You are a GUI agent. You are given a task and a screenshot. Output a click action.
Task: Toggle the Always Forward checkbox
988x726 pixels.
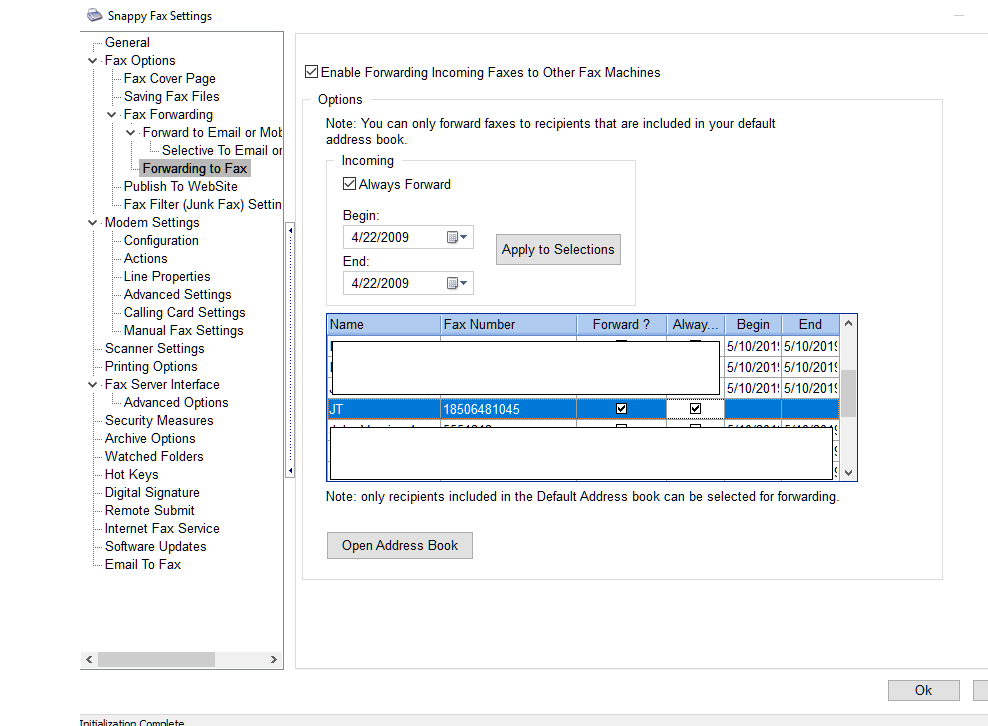click(349, 185)
